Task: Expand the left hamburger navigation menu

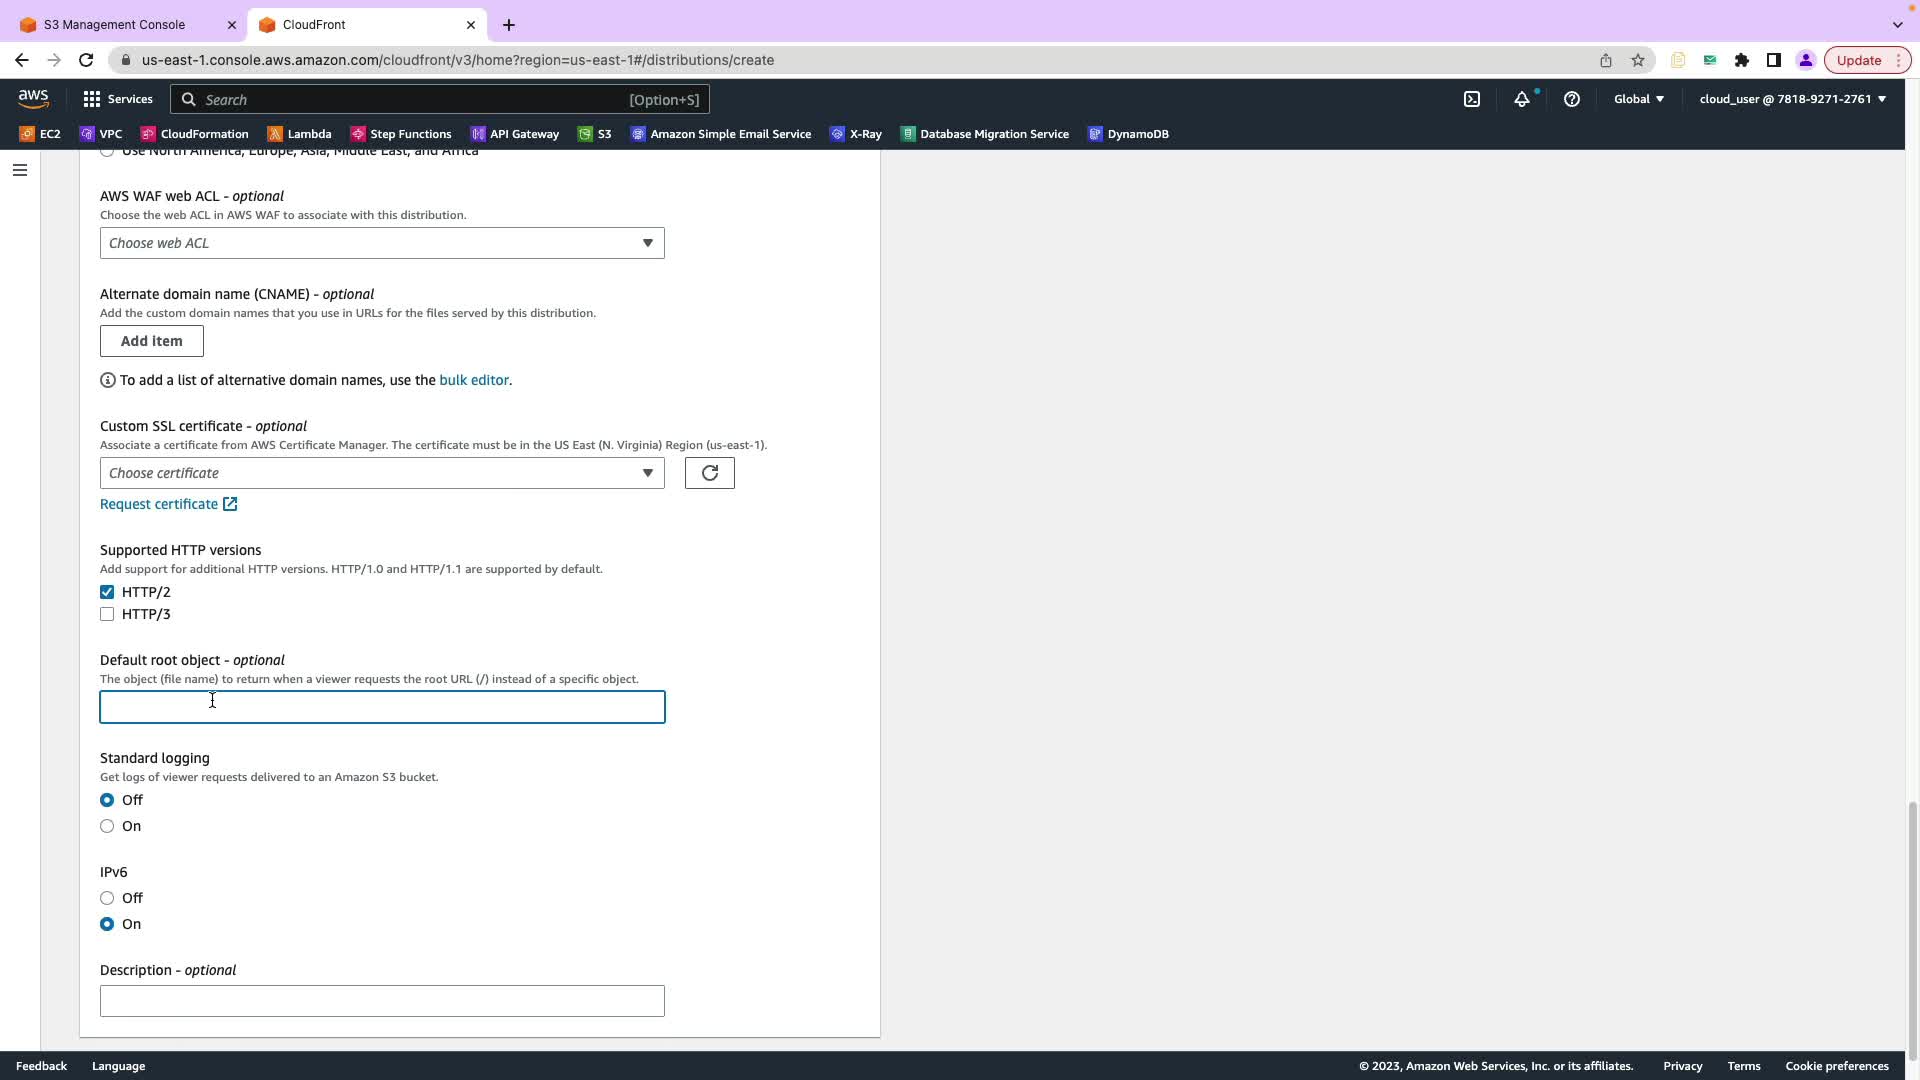Action: (x=20, y=170)
